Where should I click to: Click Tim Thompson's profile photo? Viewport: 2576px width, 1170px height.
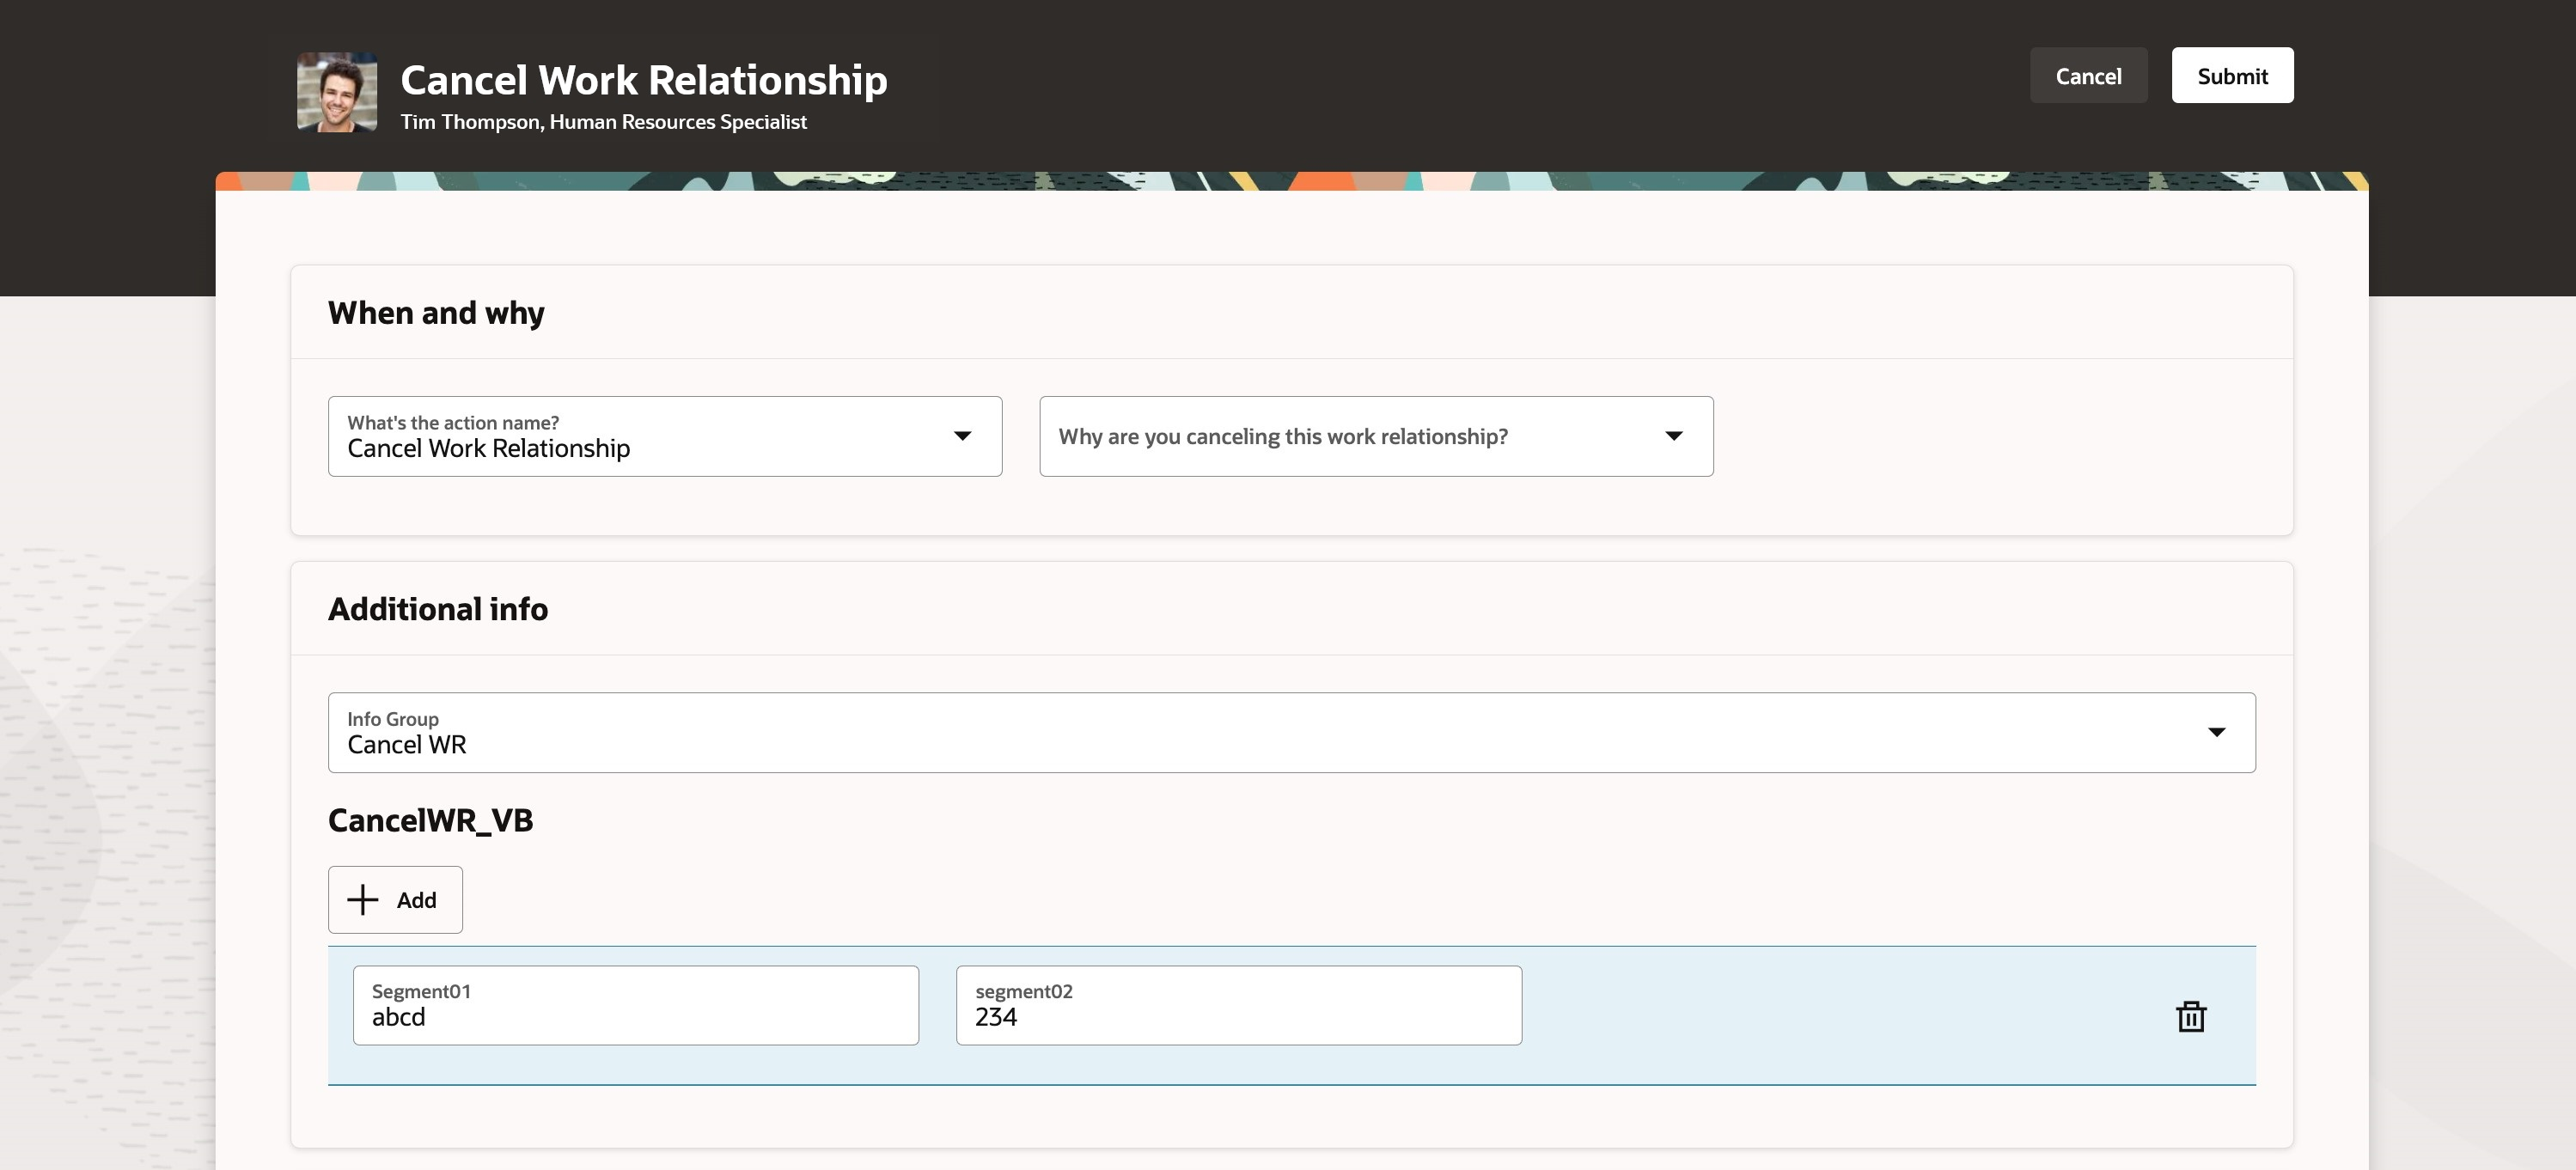click(337, 92)
